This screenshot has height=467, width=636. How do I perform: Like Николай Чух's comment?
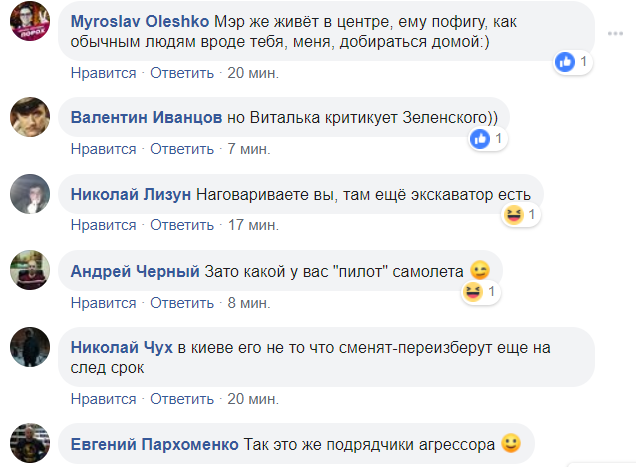104,398
